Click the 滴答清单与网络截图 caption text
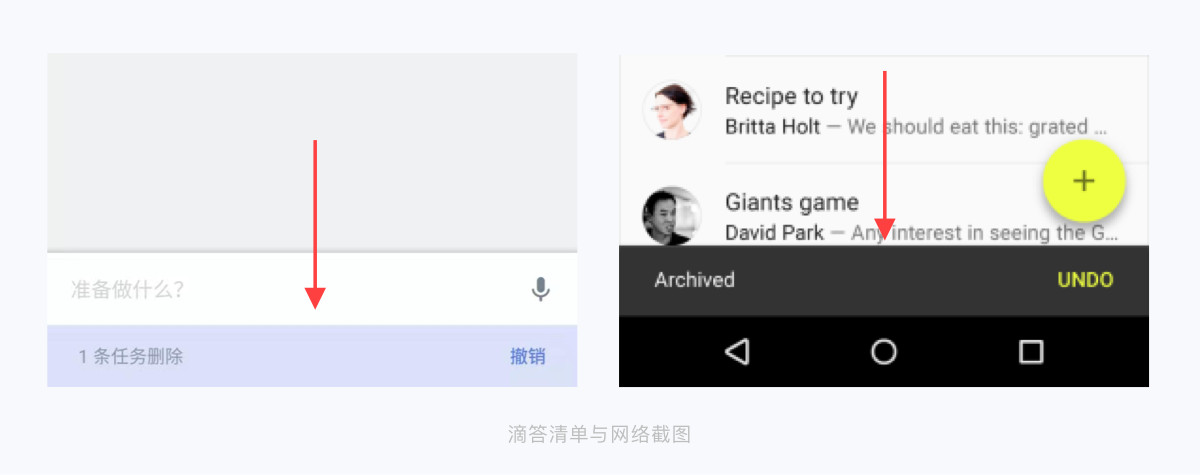 click(x=599, y=434)
